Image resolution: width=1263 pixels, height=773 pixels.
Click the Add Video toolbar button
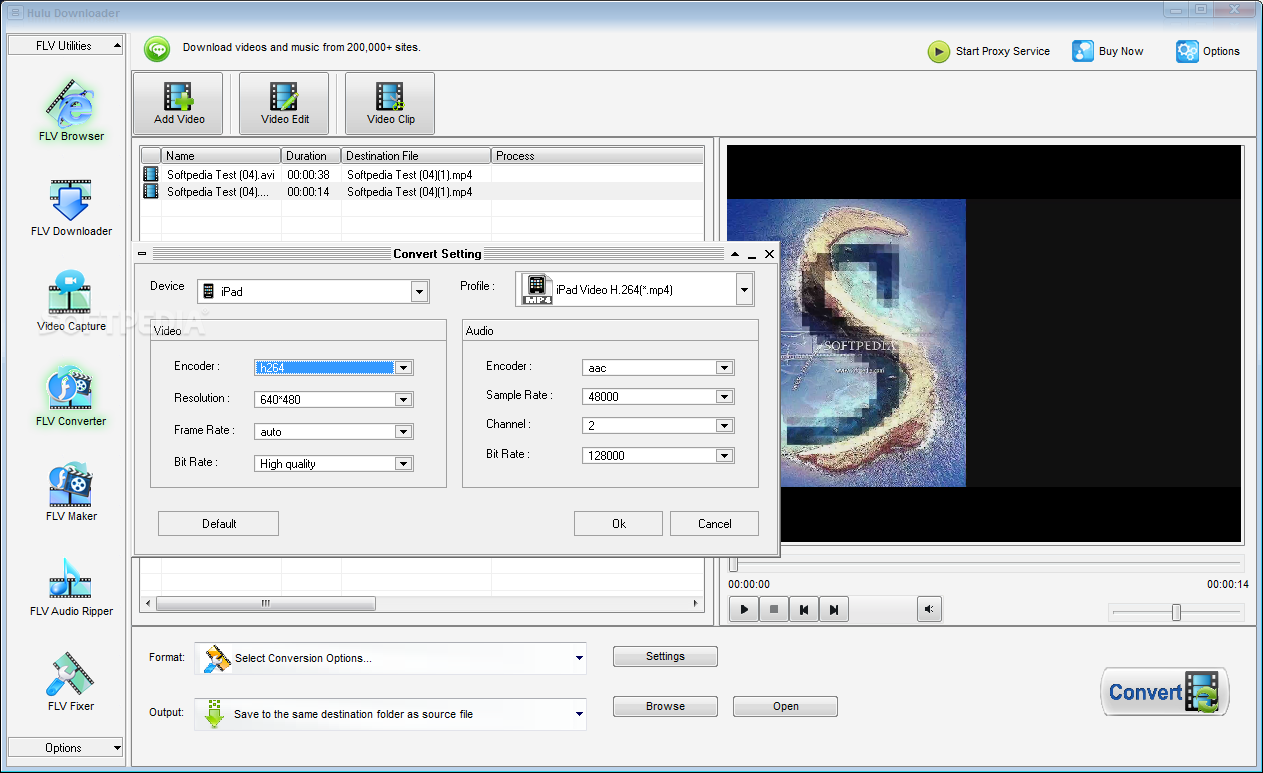pyautogui.click(x=179, y=103)
